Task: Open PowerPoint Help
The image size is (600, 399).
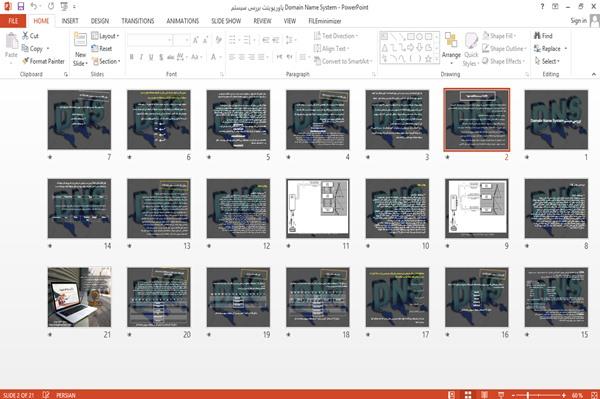Action: 542,7
